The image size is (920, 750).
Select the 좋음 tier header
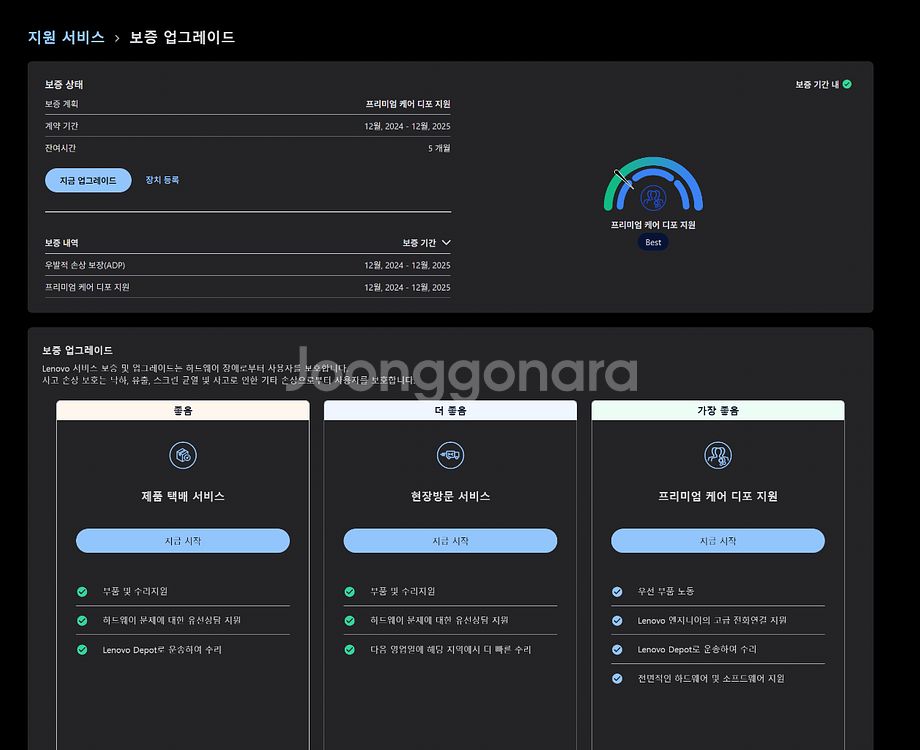click(183, 410)
